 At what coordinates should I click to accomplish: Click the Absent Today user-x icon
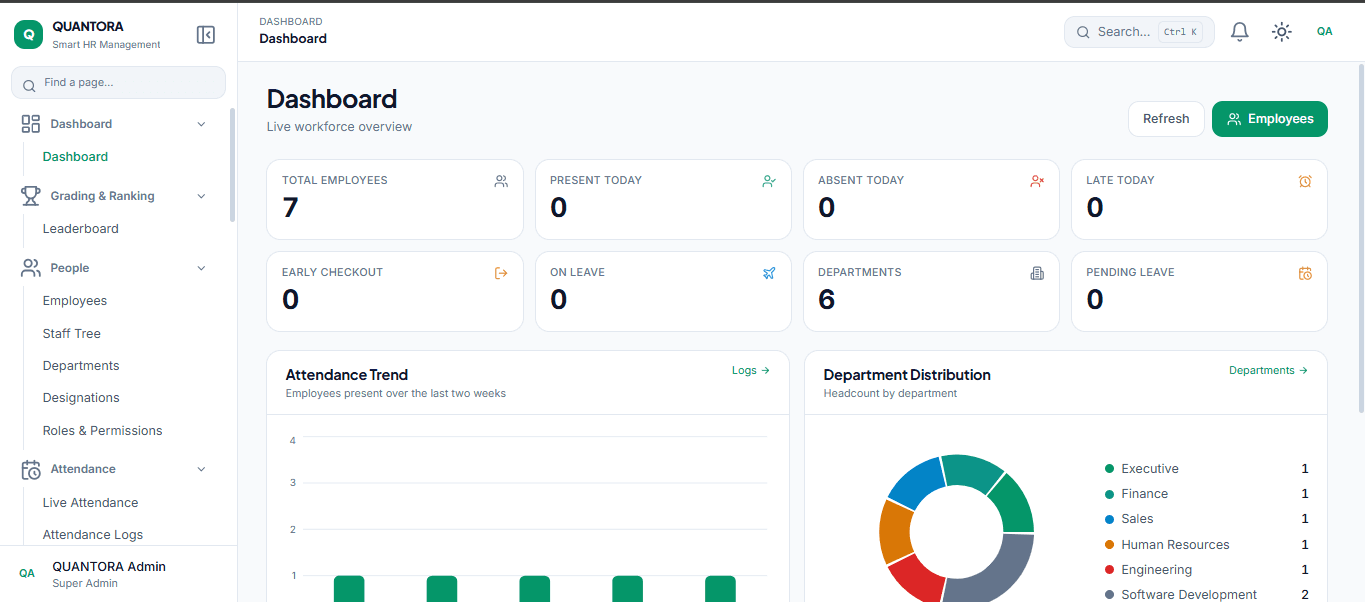pos(1037,181)
